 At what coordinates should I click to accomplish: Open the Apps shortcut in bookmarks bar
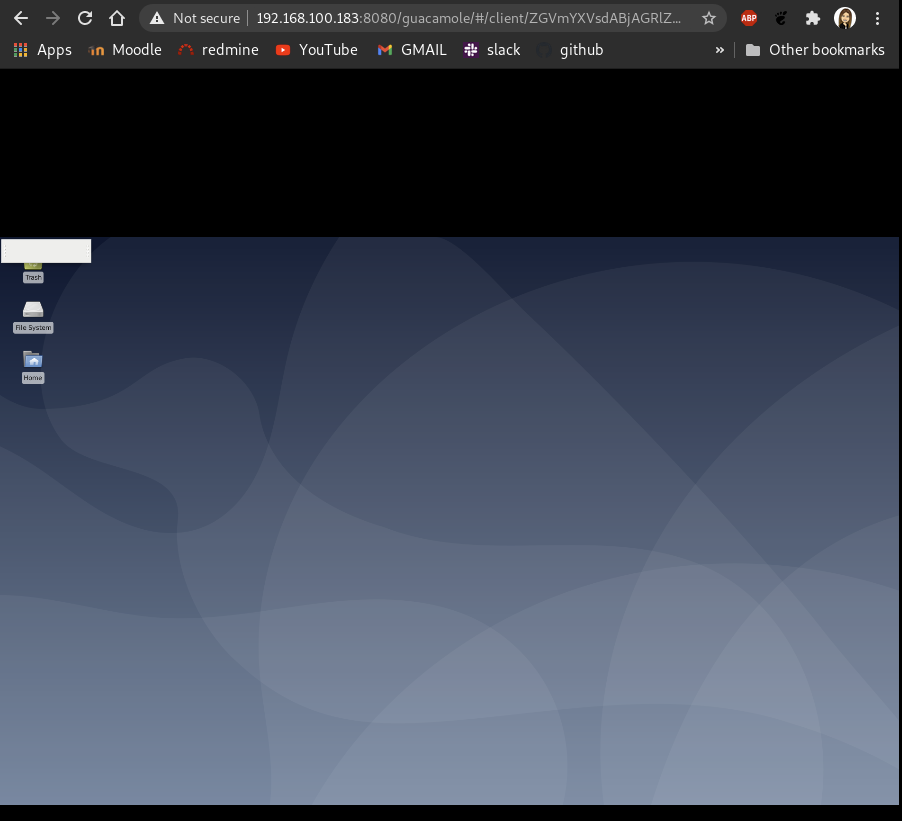[42, 49]
